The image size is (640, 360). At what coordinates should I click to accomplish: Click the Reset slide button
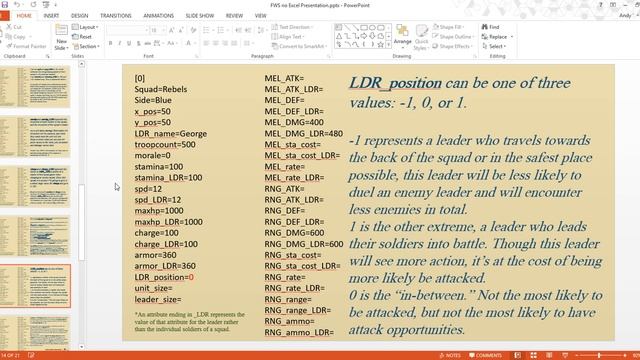82,37
